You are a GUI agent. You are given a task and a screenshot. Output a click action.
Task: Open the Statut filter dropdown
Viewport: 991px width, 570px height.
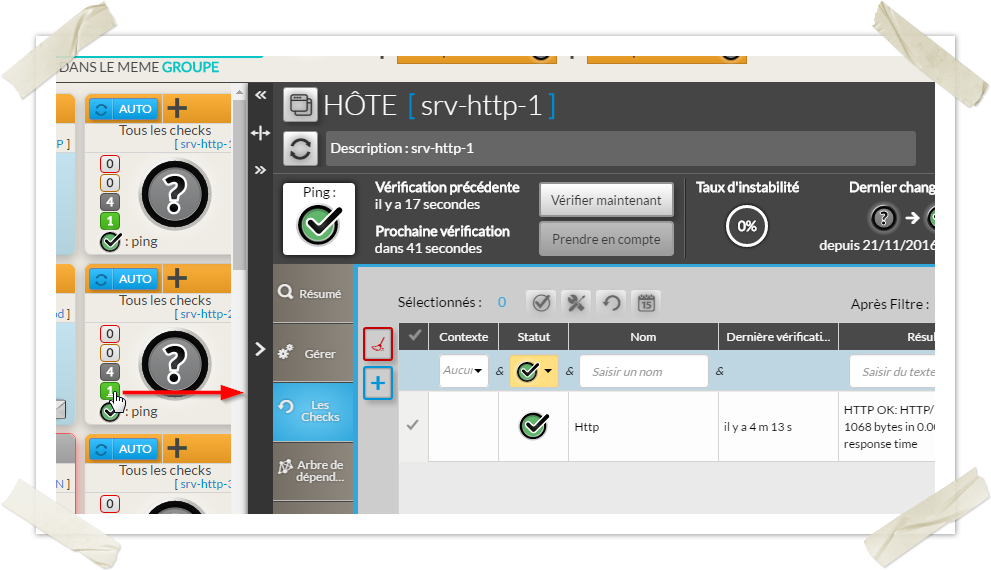[534, 371]
